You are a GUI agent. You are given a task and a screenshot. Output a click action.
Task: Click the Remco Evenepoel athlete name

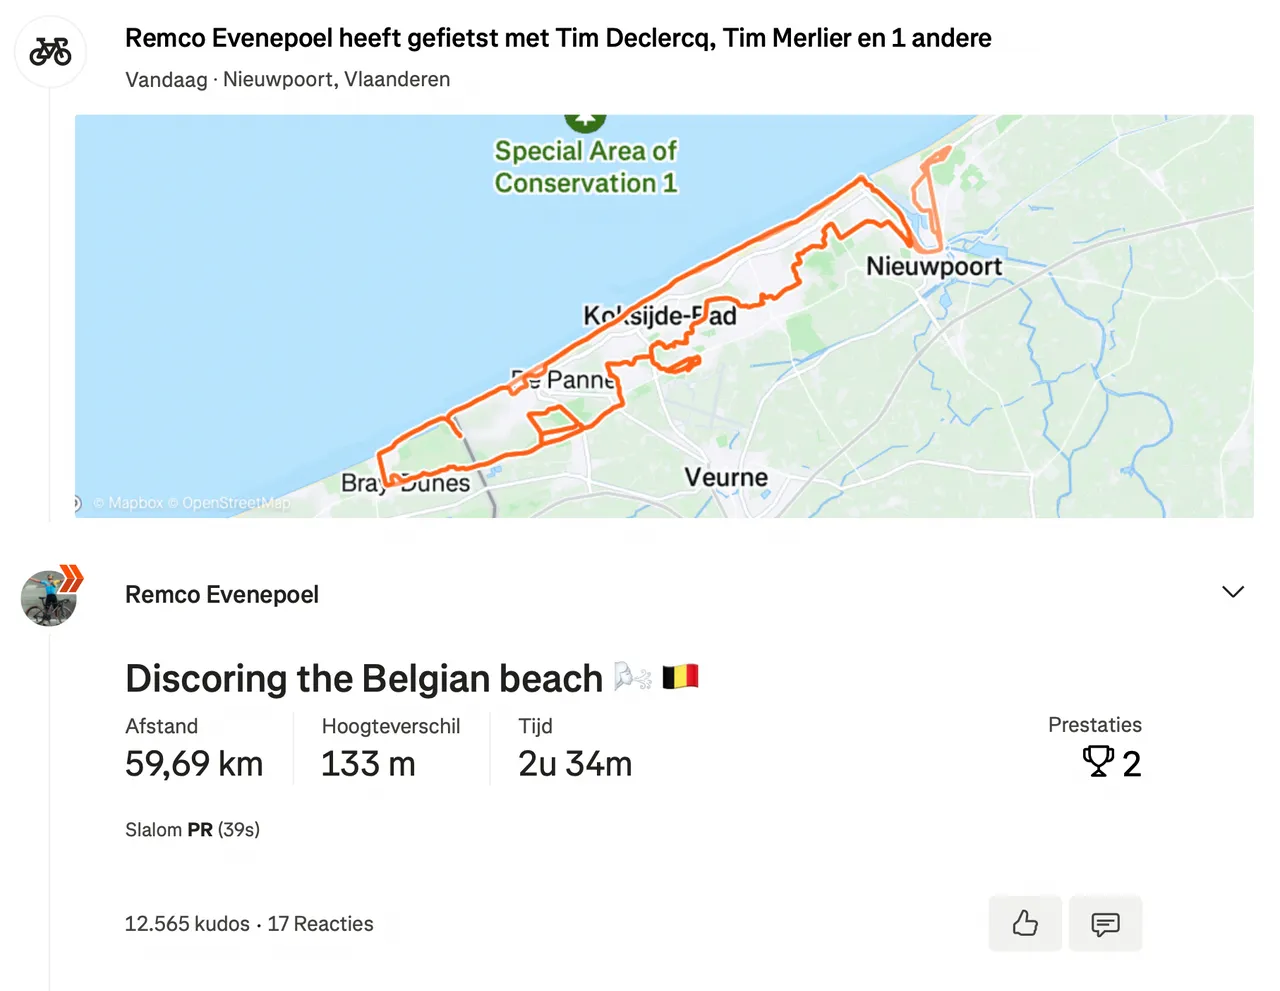[222, 594]
